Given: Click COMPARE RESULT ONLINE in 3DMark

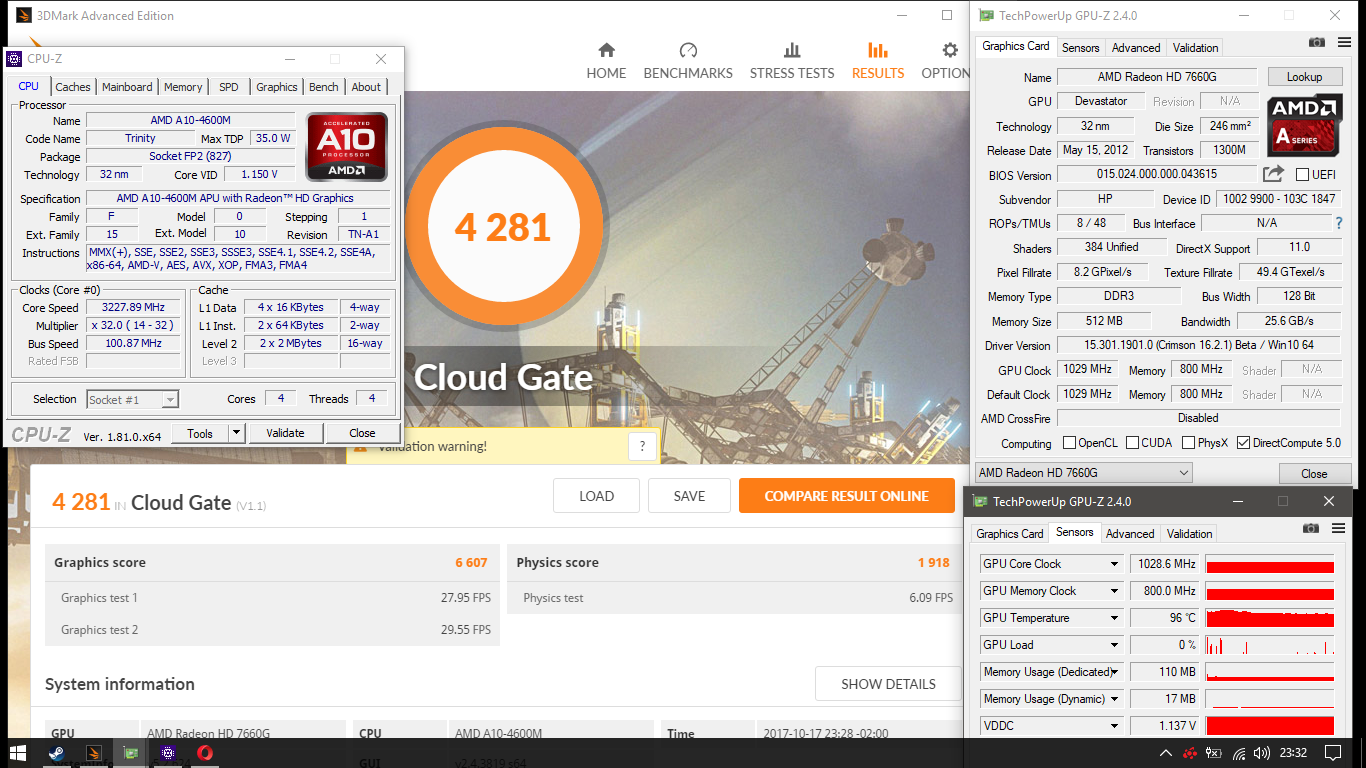Looking at the screenshot, I should tap(846, 496).
